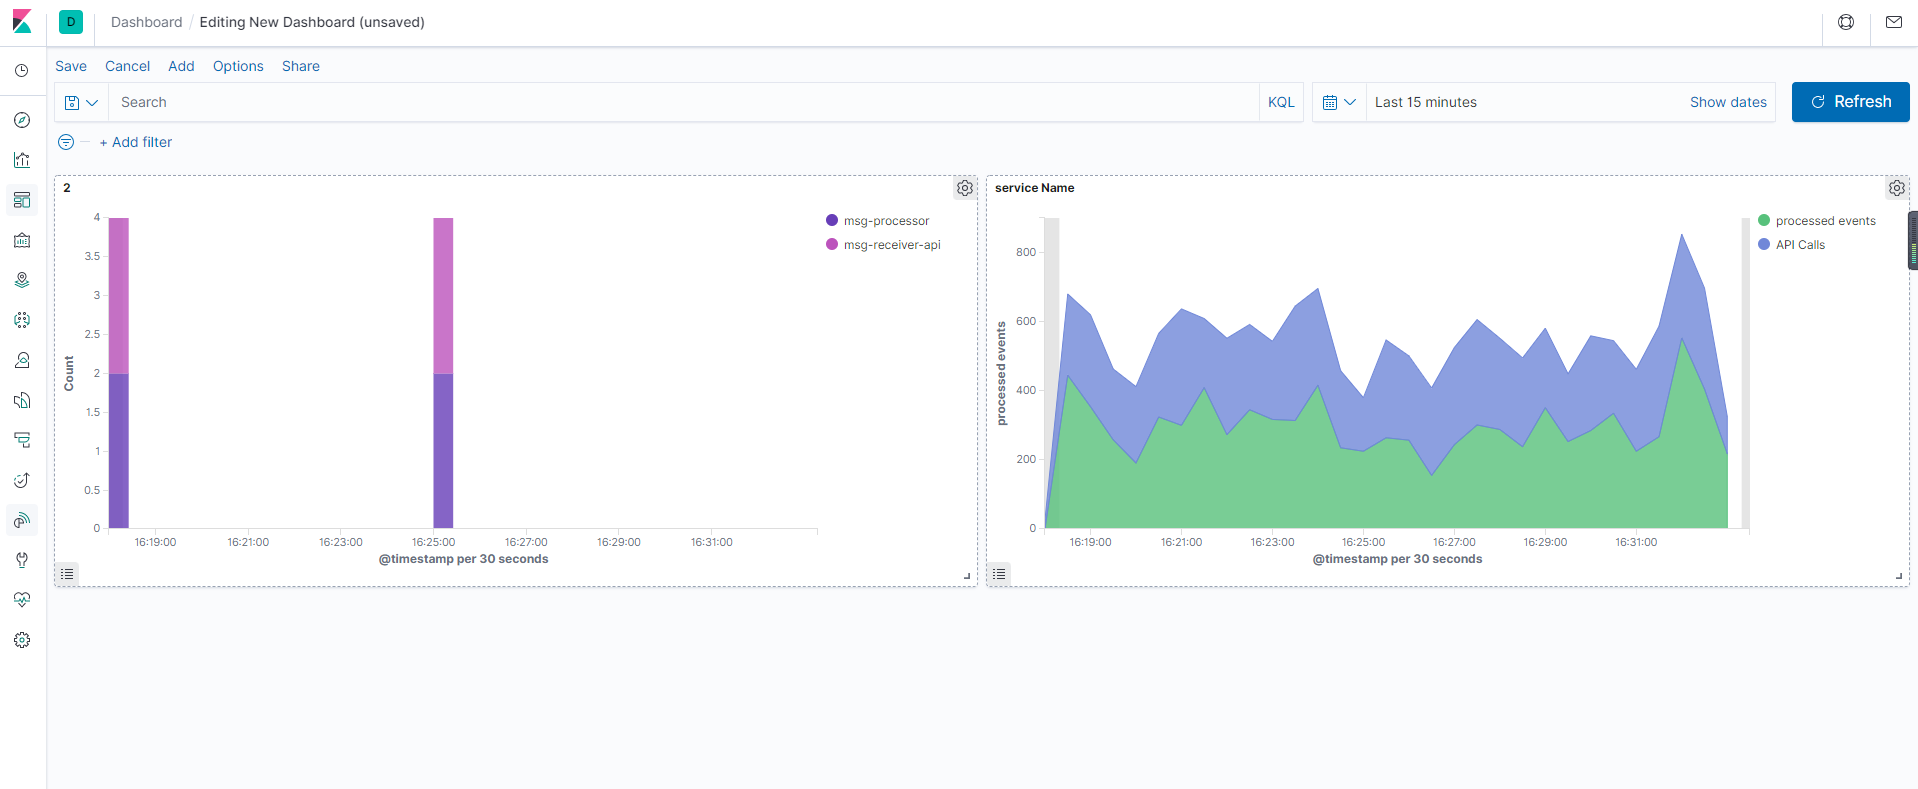Toggle legend on the Count bar chart
Viewport: 1918px width, 789px height.
coord(67,574)
